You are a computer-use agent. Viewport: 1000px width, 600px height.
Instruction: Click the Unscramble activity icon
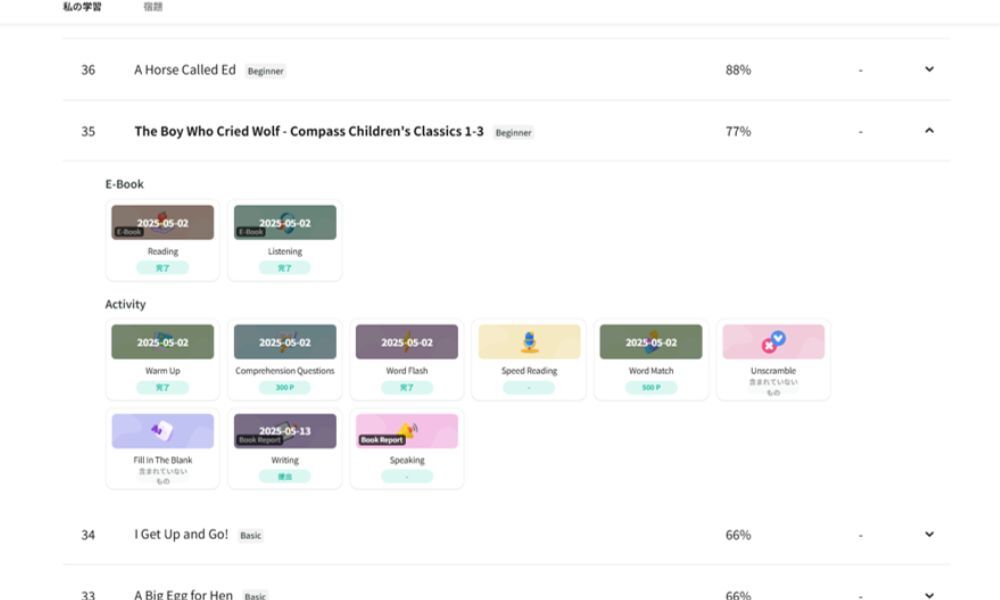coord(773,342)
